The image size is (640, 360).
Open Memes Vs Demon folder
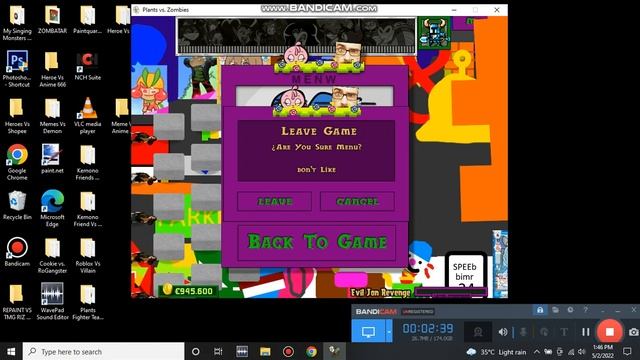tap(52, 116)
